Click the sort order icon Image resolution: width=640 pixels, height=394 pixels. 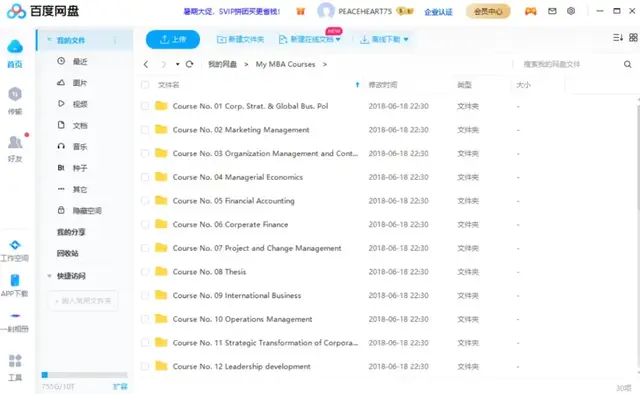pyautogui.click(x=618, y=38)
